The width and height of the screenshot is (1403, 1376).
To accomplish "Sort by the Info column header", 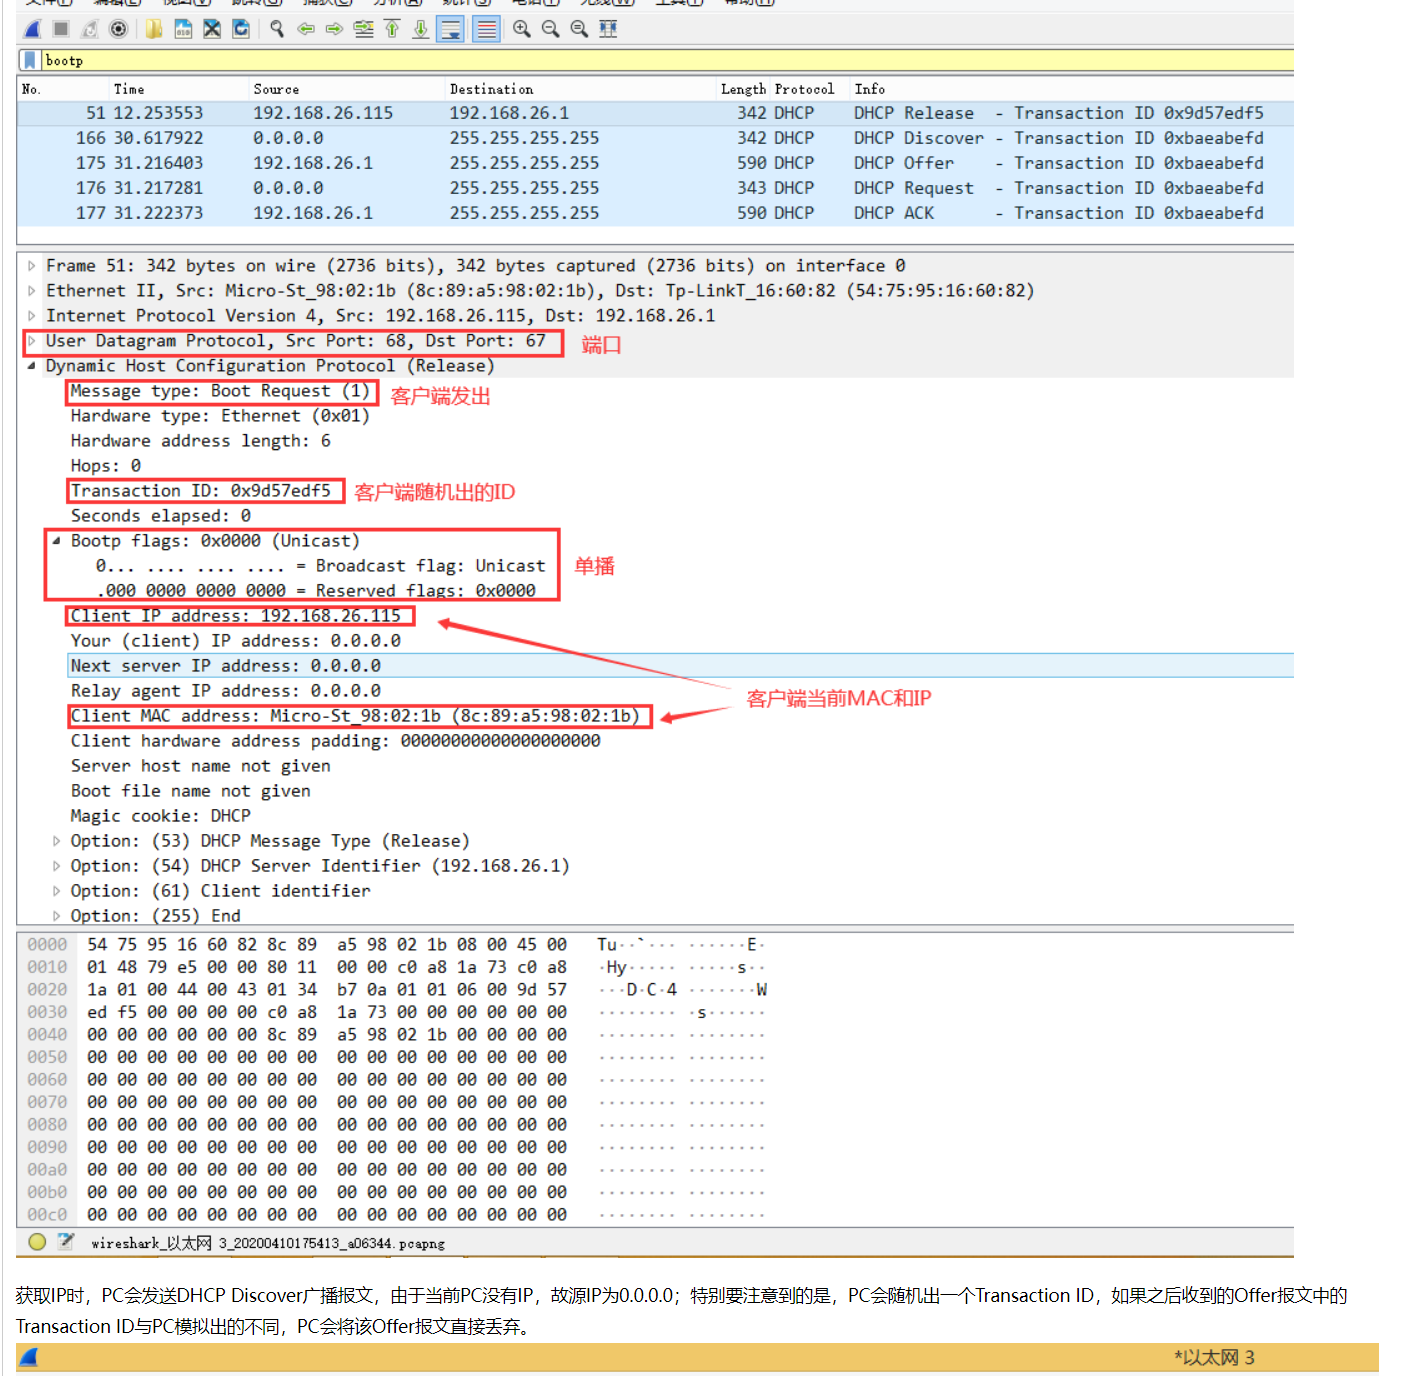I will [870, 89].
